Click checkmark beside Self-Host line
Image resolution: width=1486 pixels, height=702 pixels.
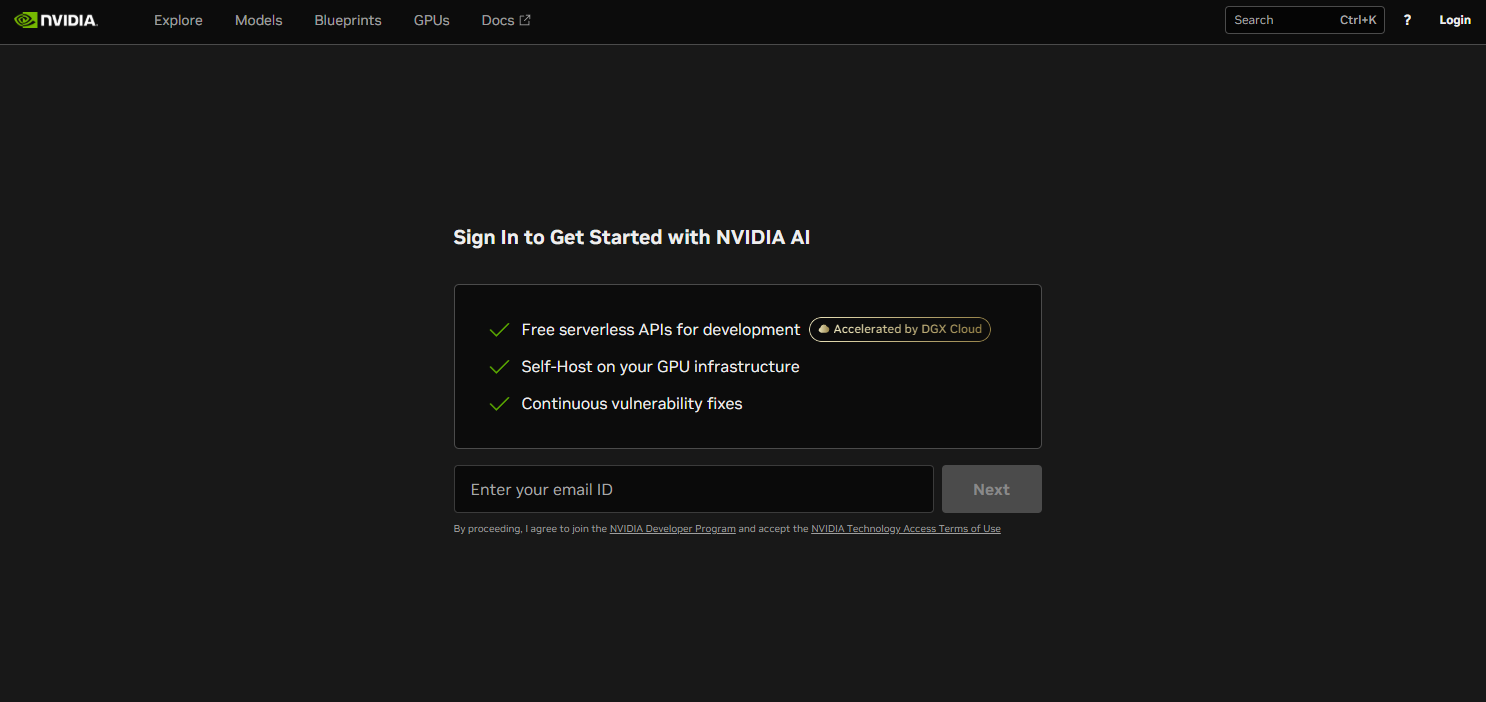point(499,367)
